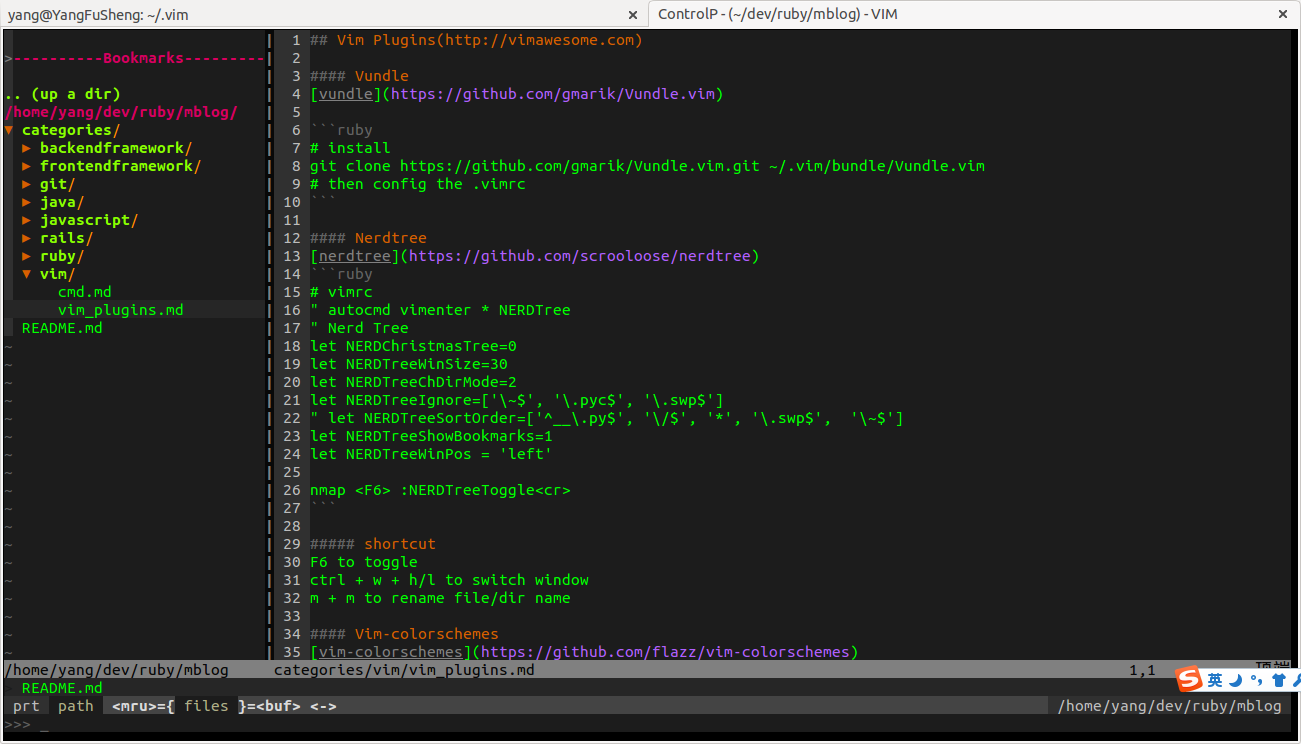Viewport: 1301px width, 744px height.
Task: Click the '##### shortcut' heading
Action: tap(373, 544)
